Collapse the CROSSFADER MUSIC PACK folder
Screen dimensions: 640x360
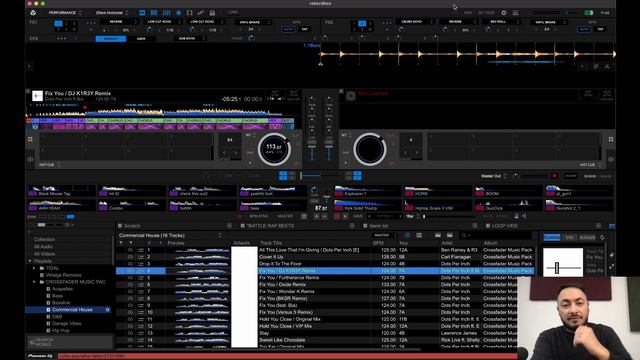pos(35,282)
